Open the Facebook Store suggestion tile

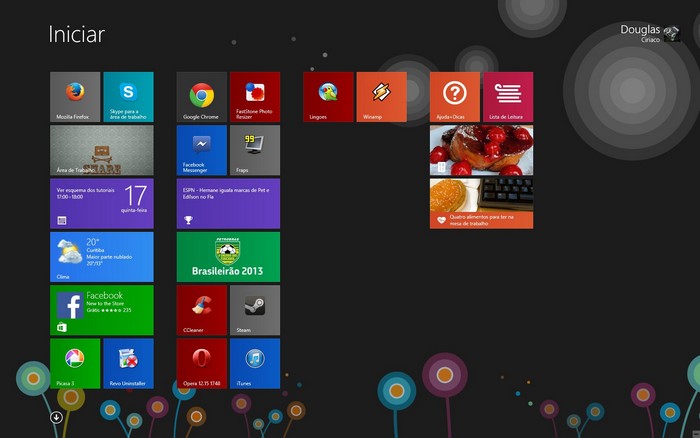coord(102,310)
